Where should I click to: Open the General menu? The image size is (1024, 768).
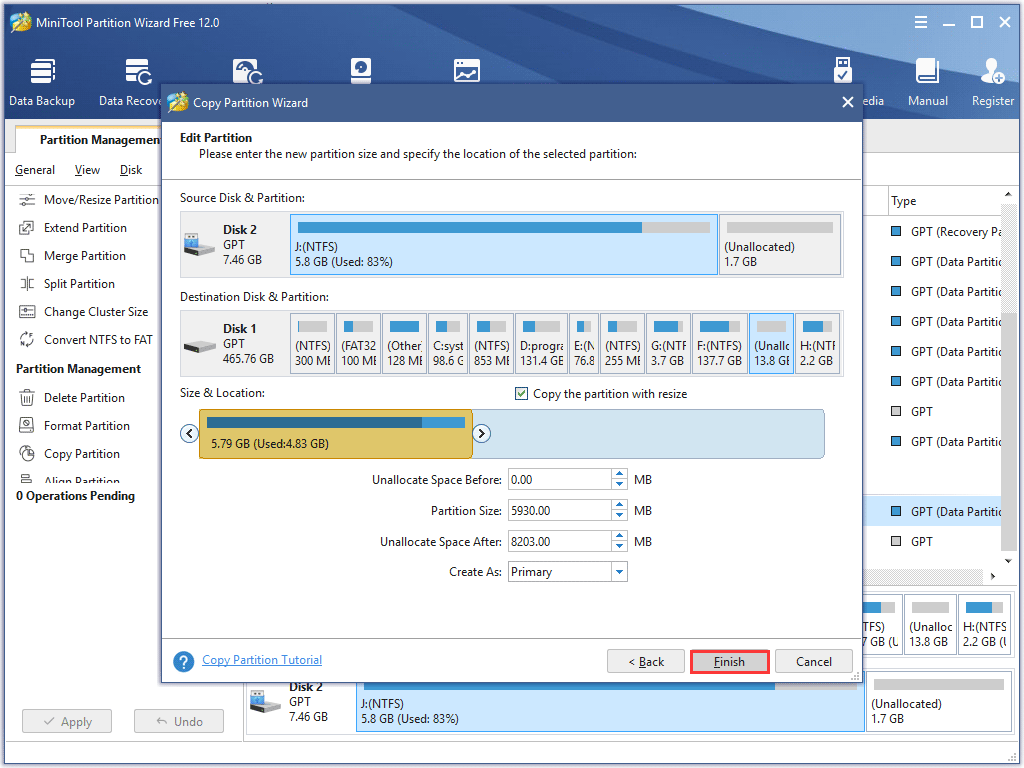click(35, 170)
